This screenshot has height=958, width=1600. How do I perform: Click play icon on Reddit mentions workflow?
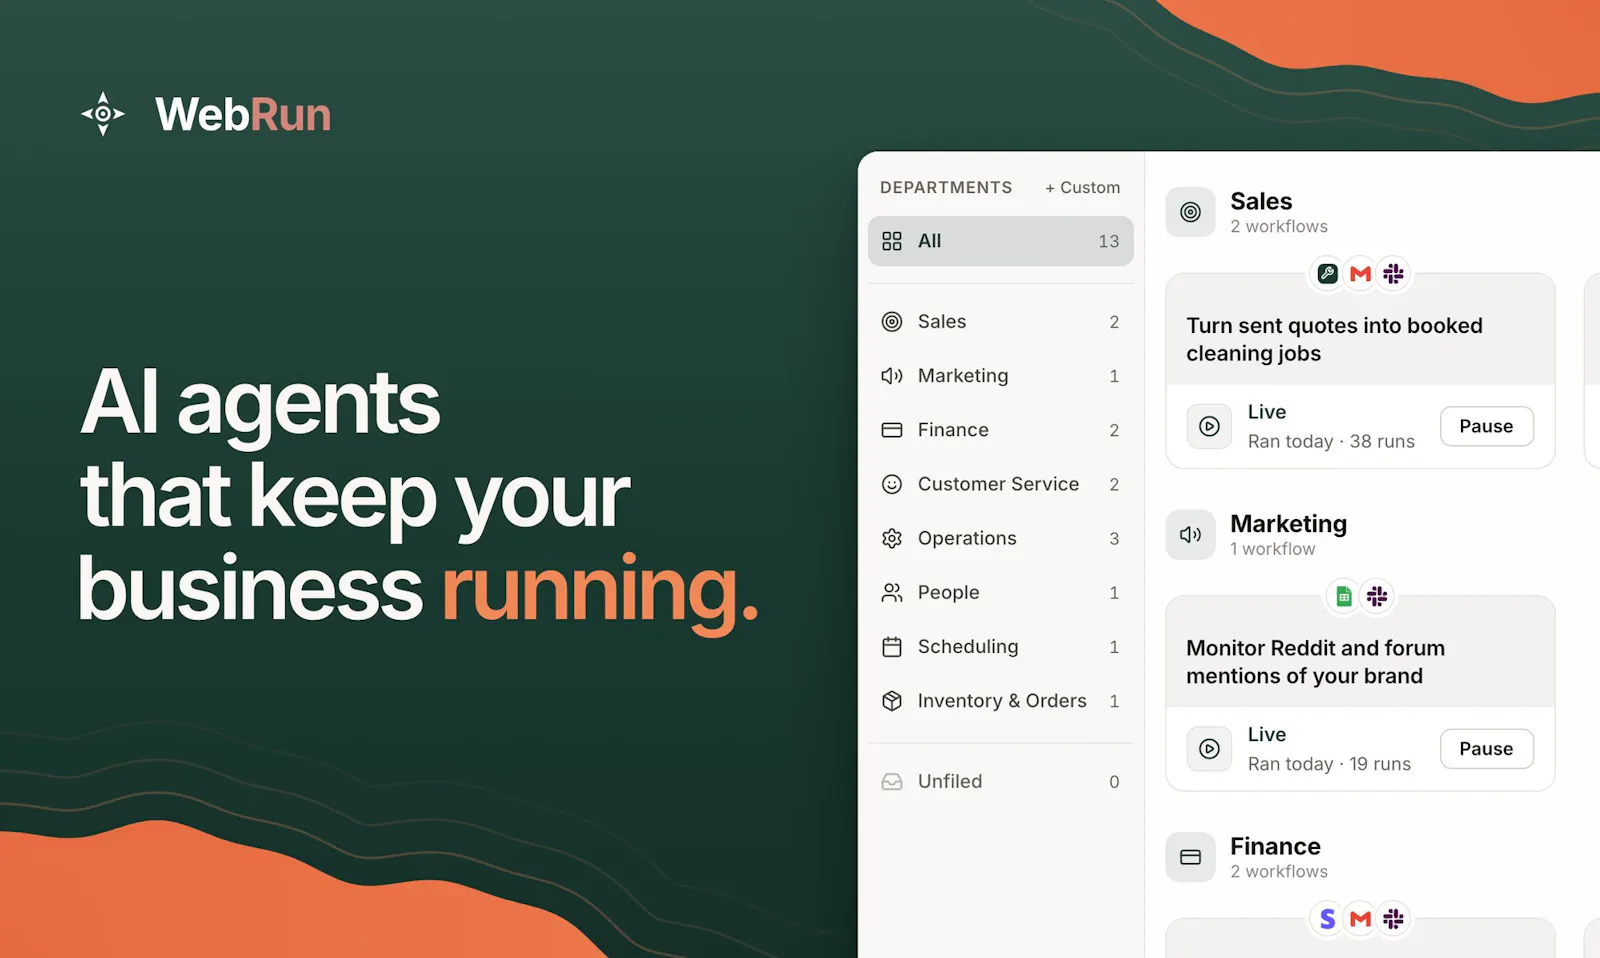coord(1209,749)
